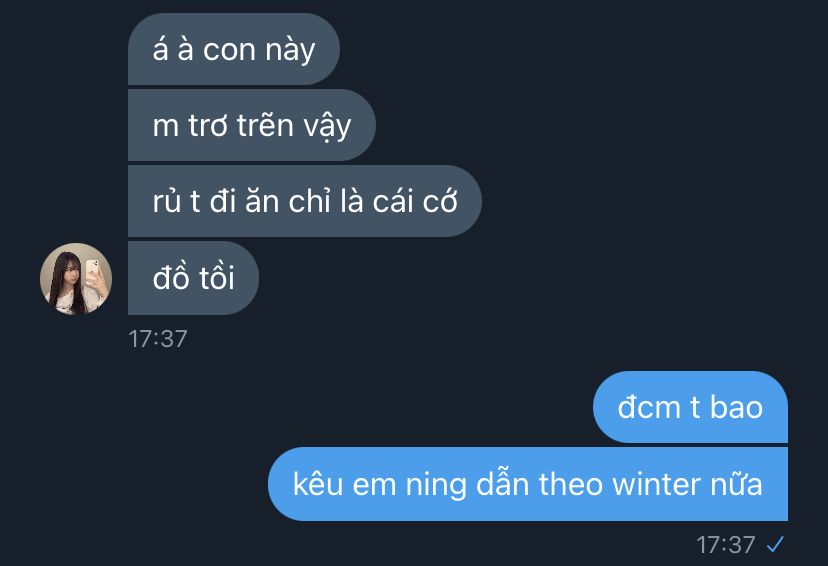Select the 'á à con này' message bubble
The width and height of the screenshot is (828, 566).
tap(234, 50)
